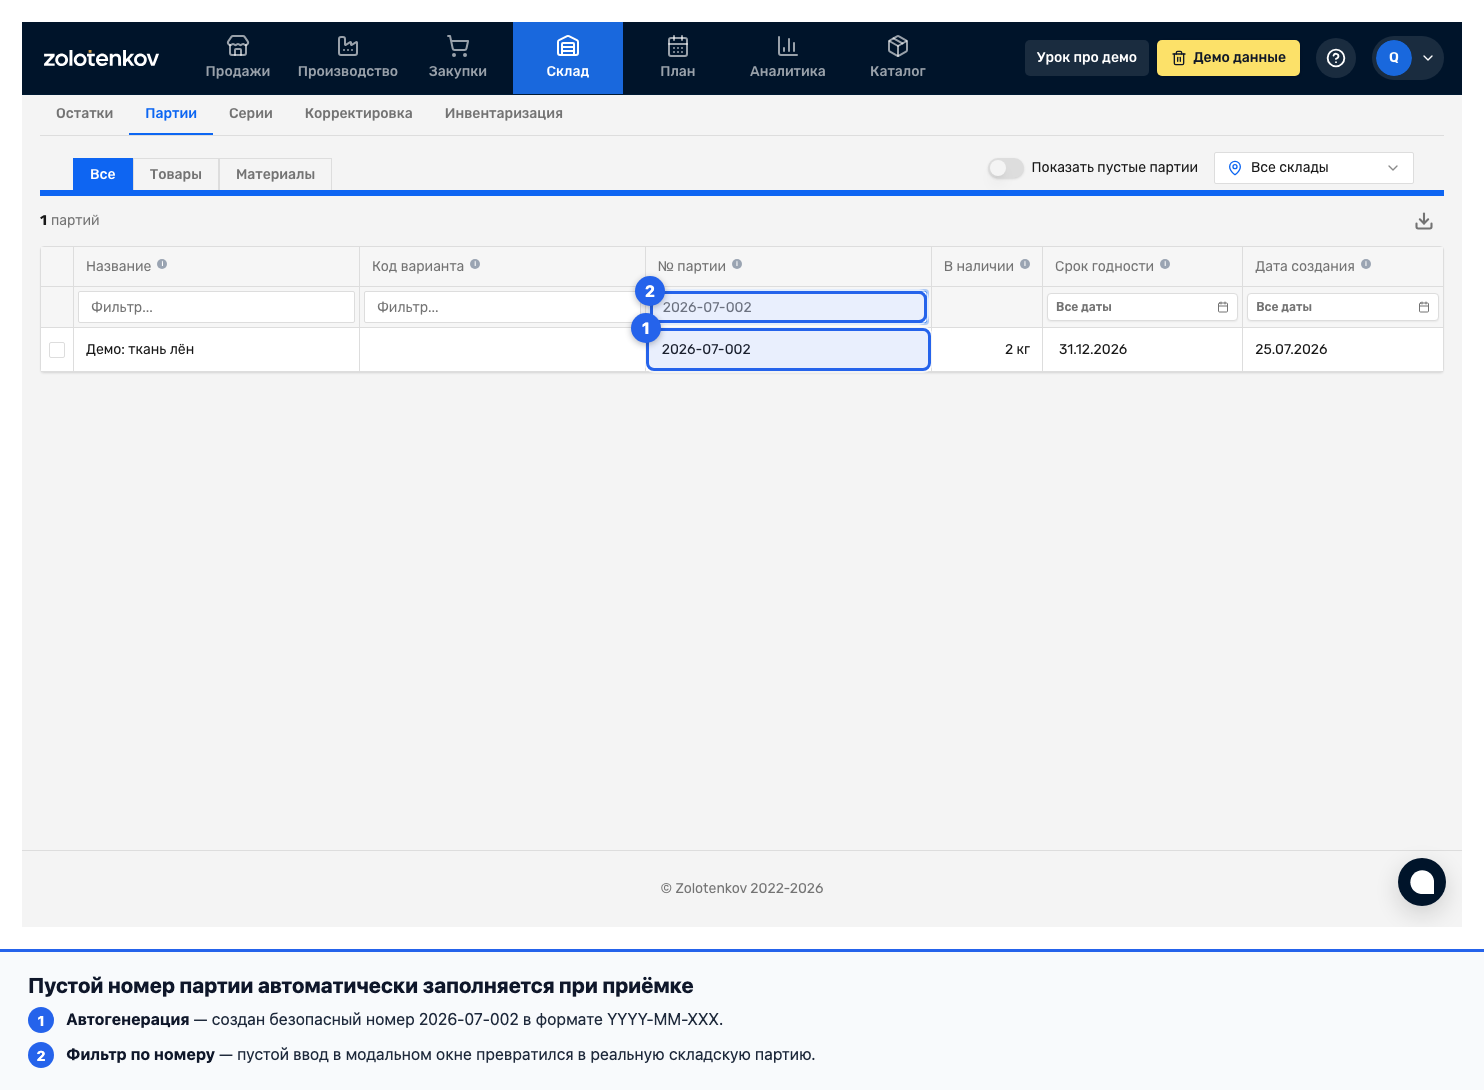Click the user avatar Q
Viewport: 1484px width, 1091px height.
point(1394,58)
